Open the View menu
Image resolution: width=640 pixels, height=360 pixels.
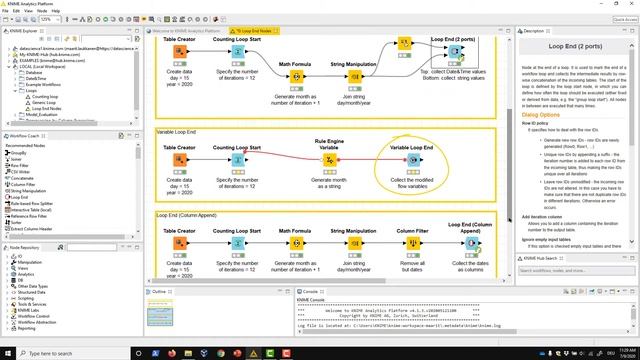pos(29,11)
